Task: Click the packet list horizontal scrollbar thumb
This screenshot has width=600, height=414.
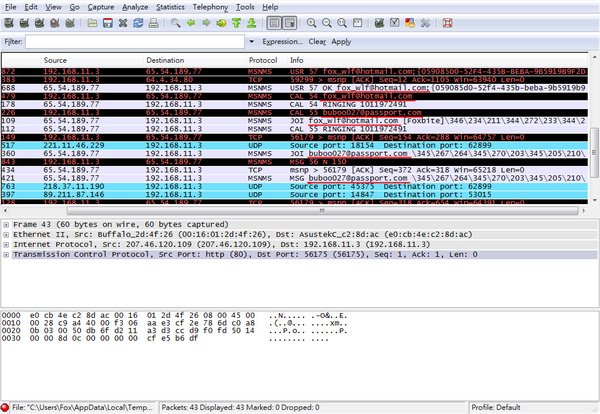Action: [x=322, y=210]
